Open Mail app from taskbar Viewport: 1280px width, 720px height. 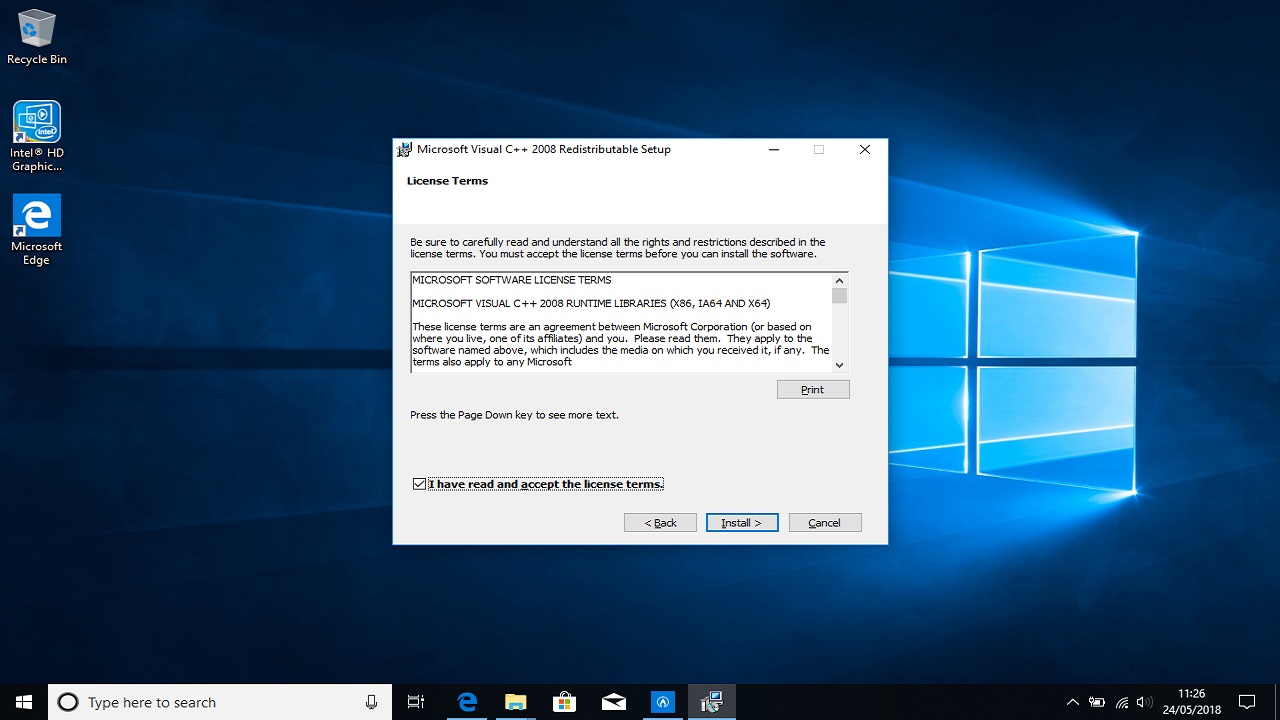[613, 702]
